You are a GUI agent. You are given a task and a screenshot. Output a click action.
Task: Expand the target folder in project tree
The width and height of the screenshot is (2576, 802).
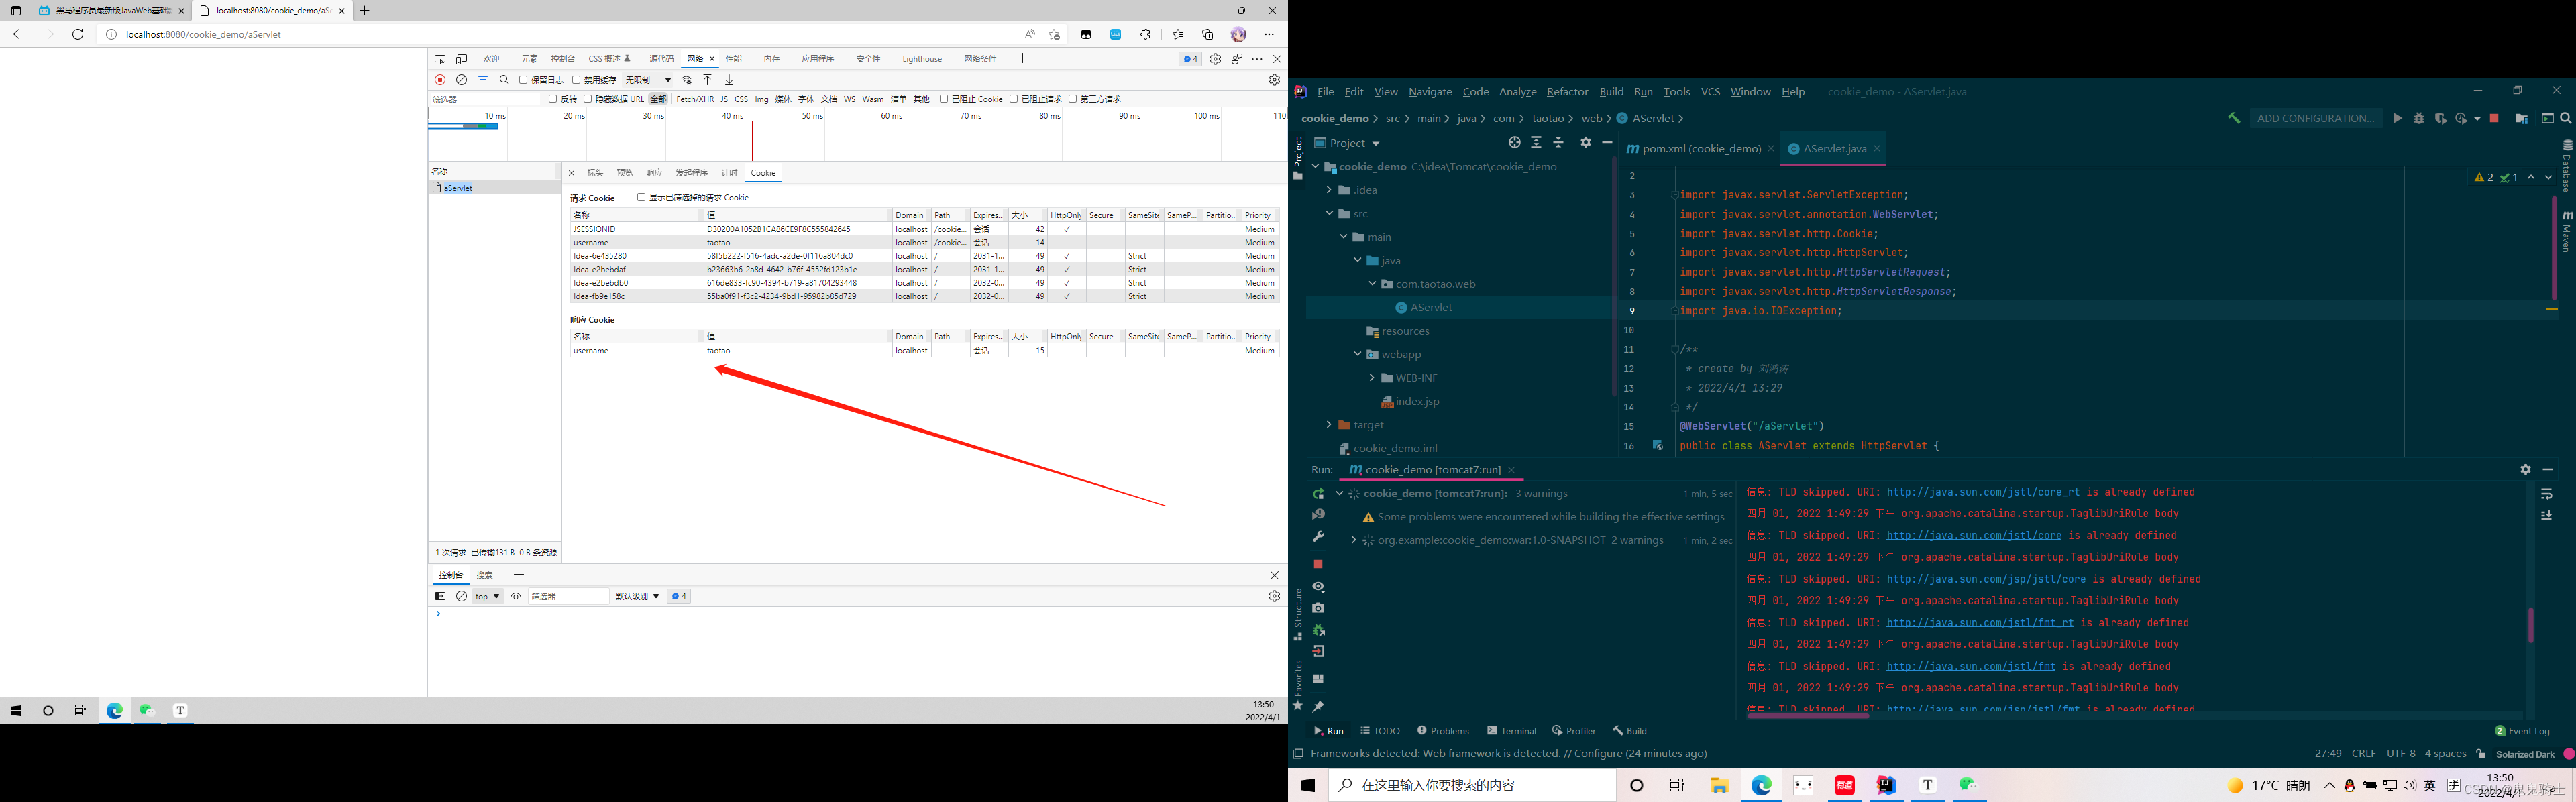point(1328,425)
